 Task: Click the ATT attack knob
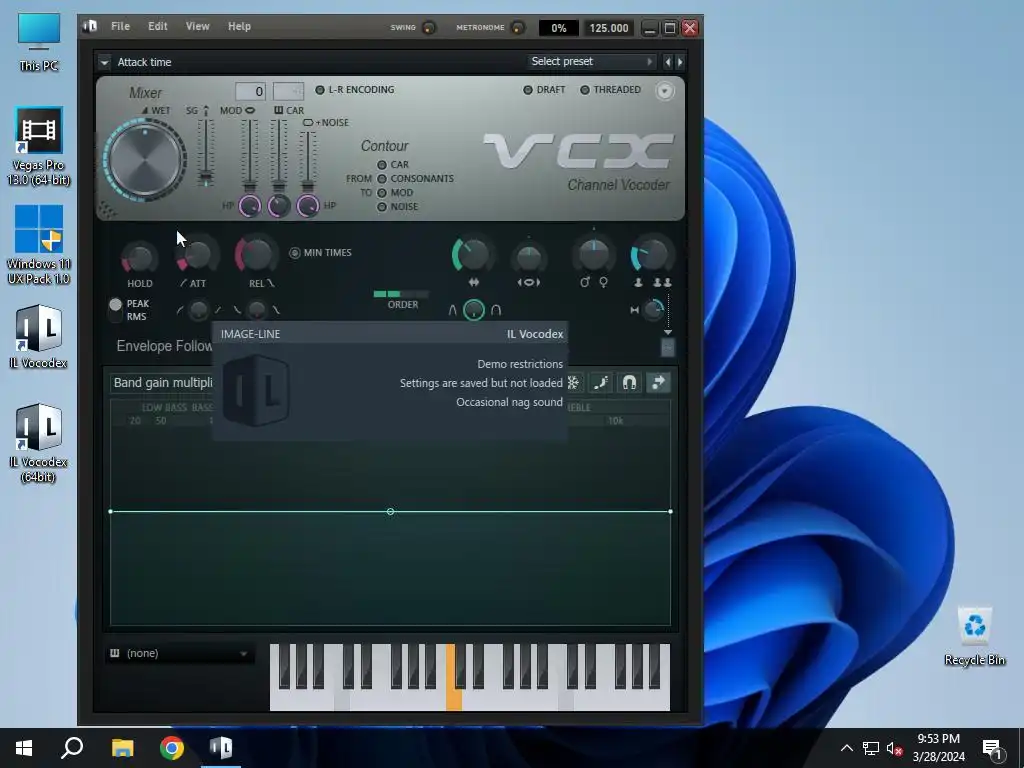pos(197,255)
